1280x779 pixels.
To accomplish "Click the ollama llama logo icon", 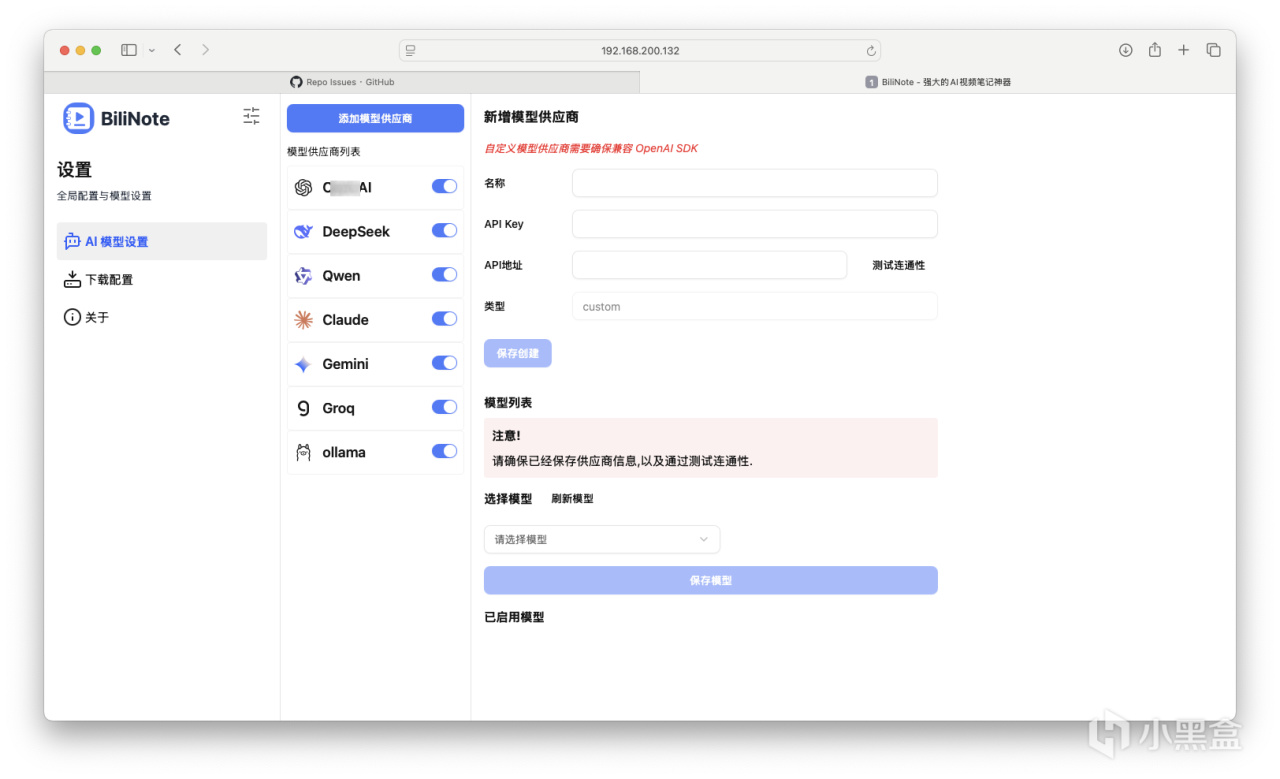I will (x=303, y=452).
